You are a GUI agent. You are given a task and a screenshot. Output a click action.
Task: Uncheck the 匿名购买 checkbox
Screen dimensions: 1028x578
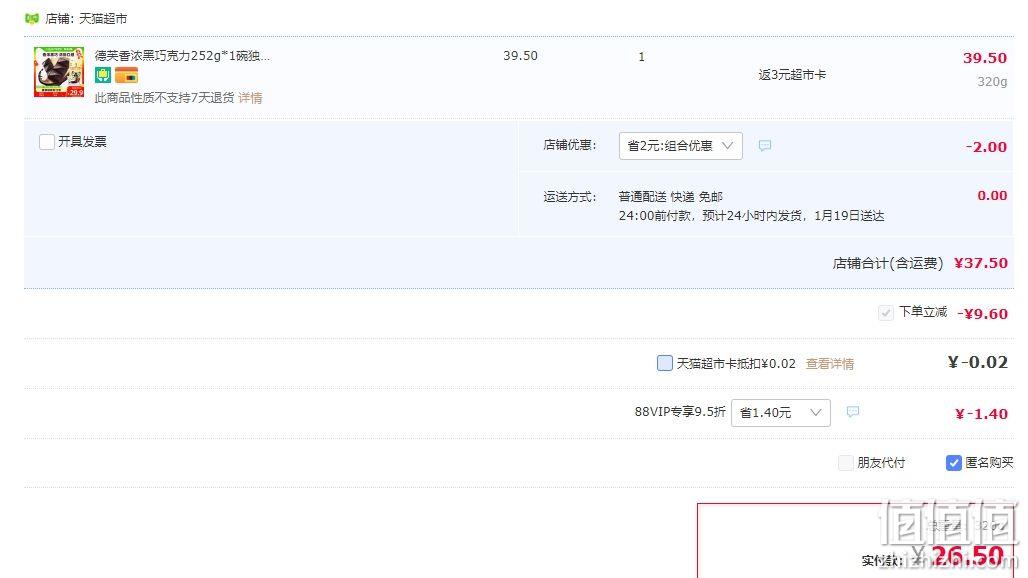[x=954, y=463]
